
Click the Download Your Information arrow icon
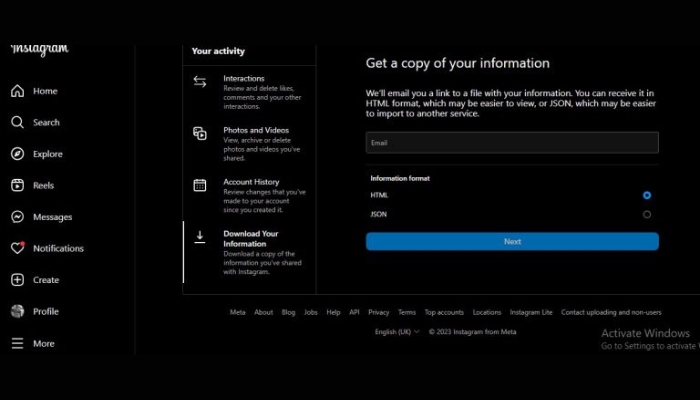(x=200, y=237)
